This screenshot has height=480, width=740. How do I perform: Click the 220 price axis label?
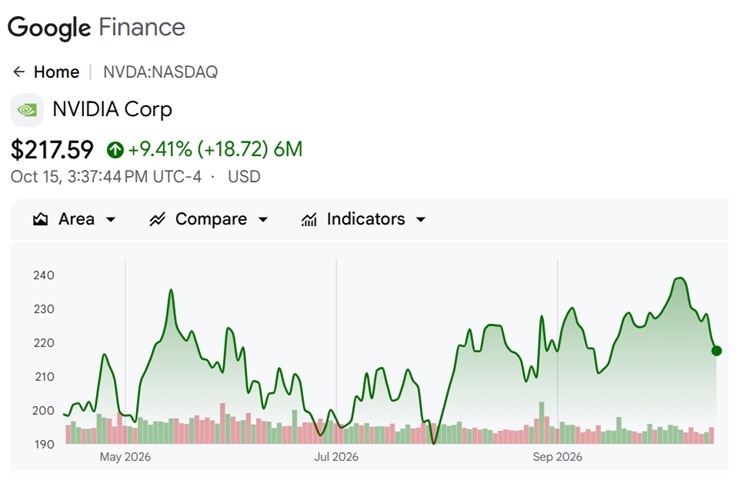(x=43, y=343)
